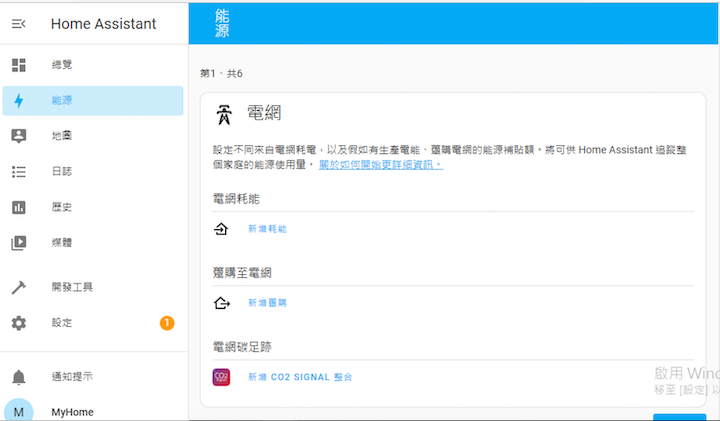Click the 能源 page title in header
Viewport: 720px width, 421px height.
[222, 23]
